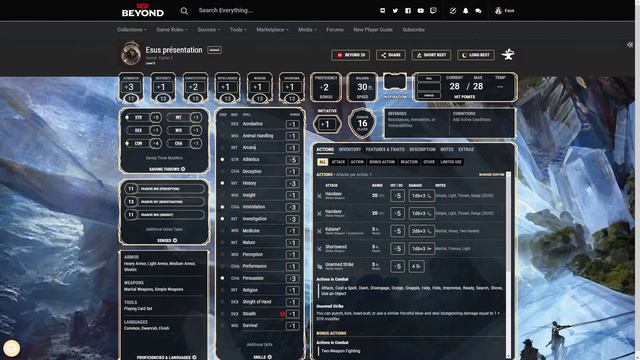
Task: Toggle Persuasion skill proficiency dot
Action: 222,278
